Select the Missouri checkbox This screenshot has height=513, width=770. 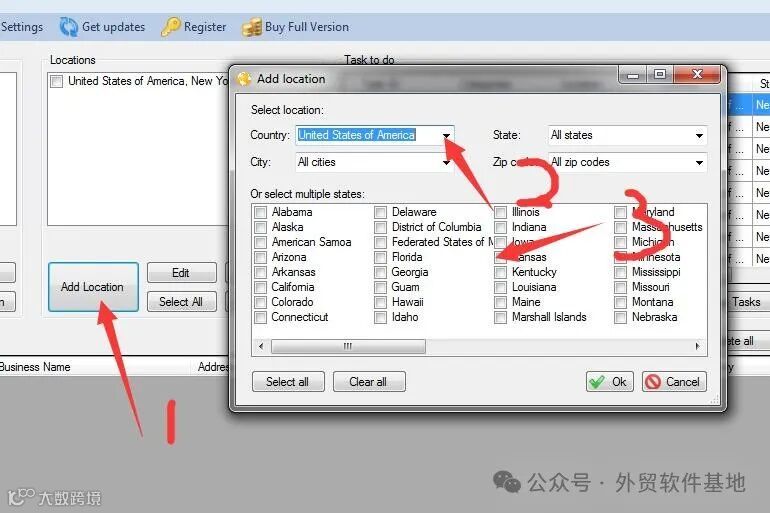pos(620,287)
